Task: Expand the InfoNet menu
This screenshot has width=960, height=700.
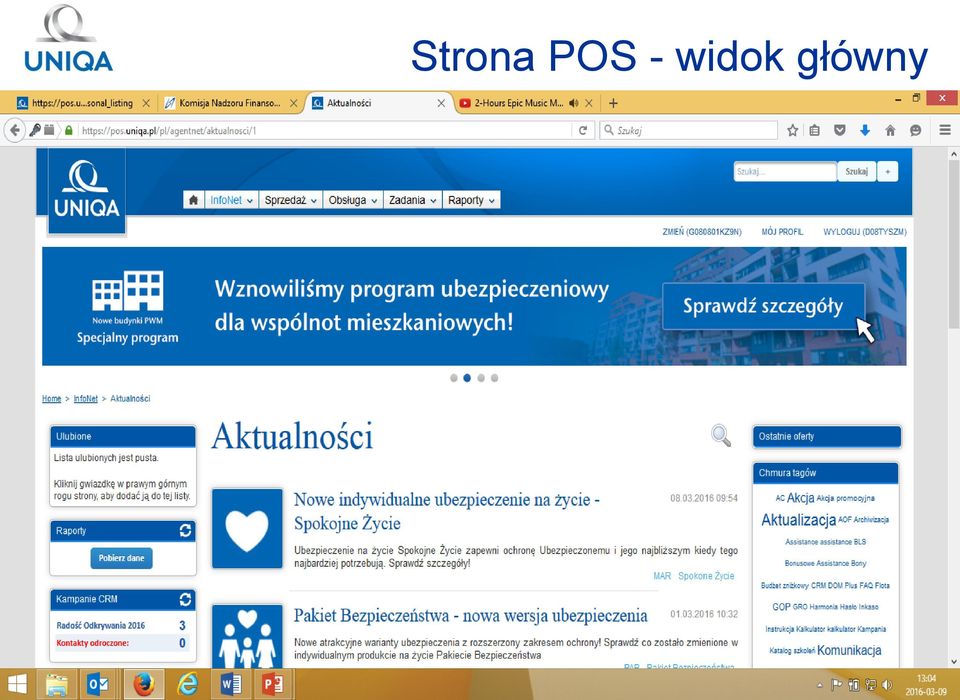Action: click(x=231, y=200)
